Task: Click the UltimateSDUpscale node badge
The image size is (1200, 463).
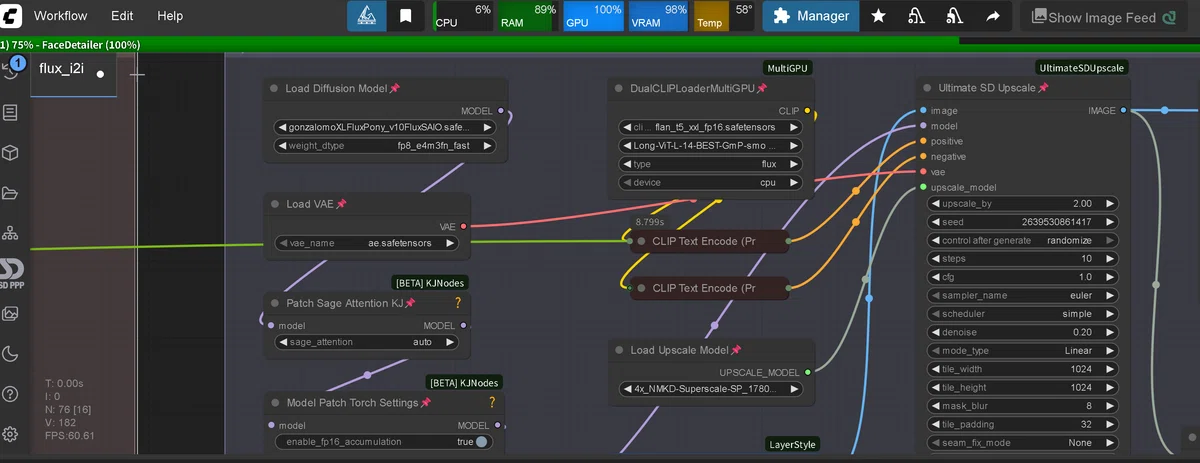Action: pos(1081,68)
